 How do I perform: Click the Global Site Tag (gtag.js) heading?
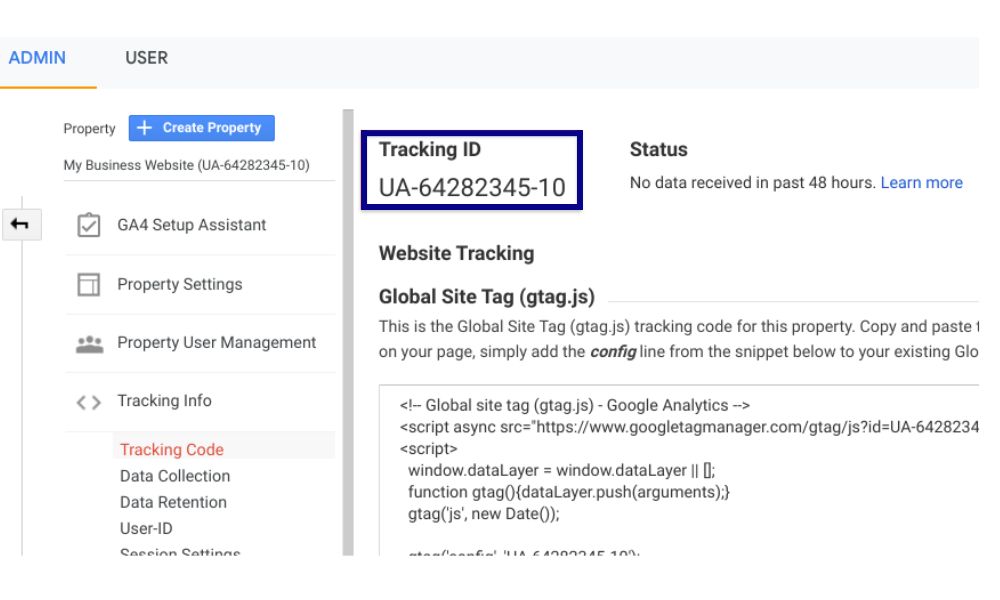pyautogui.click(x=487, y=296)
